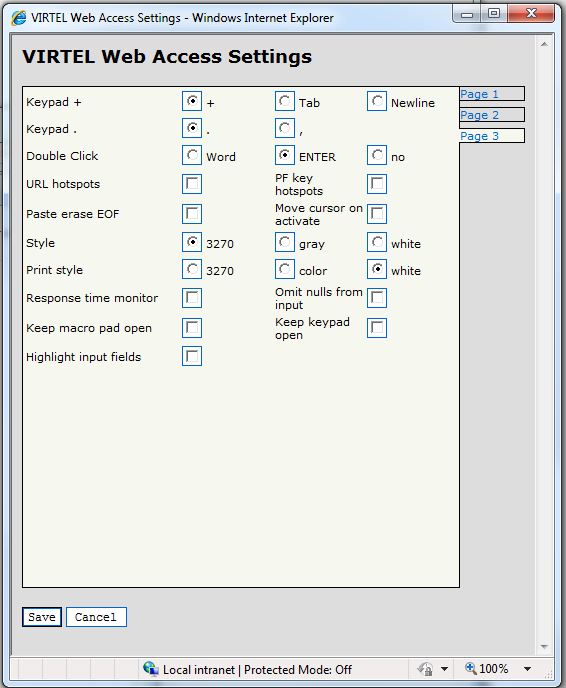Set Print style to 3270
566x688 pixels.
point(192,269)
